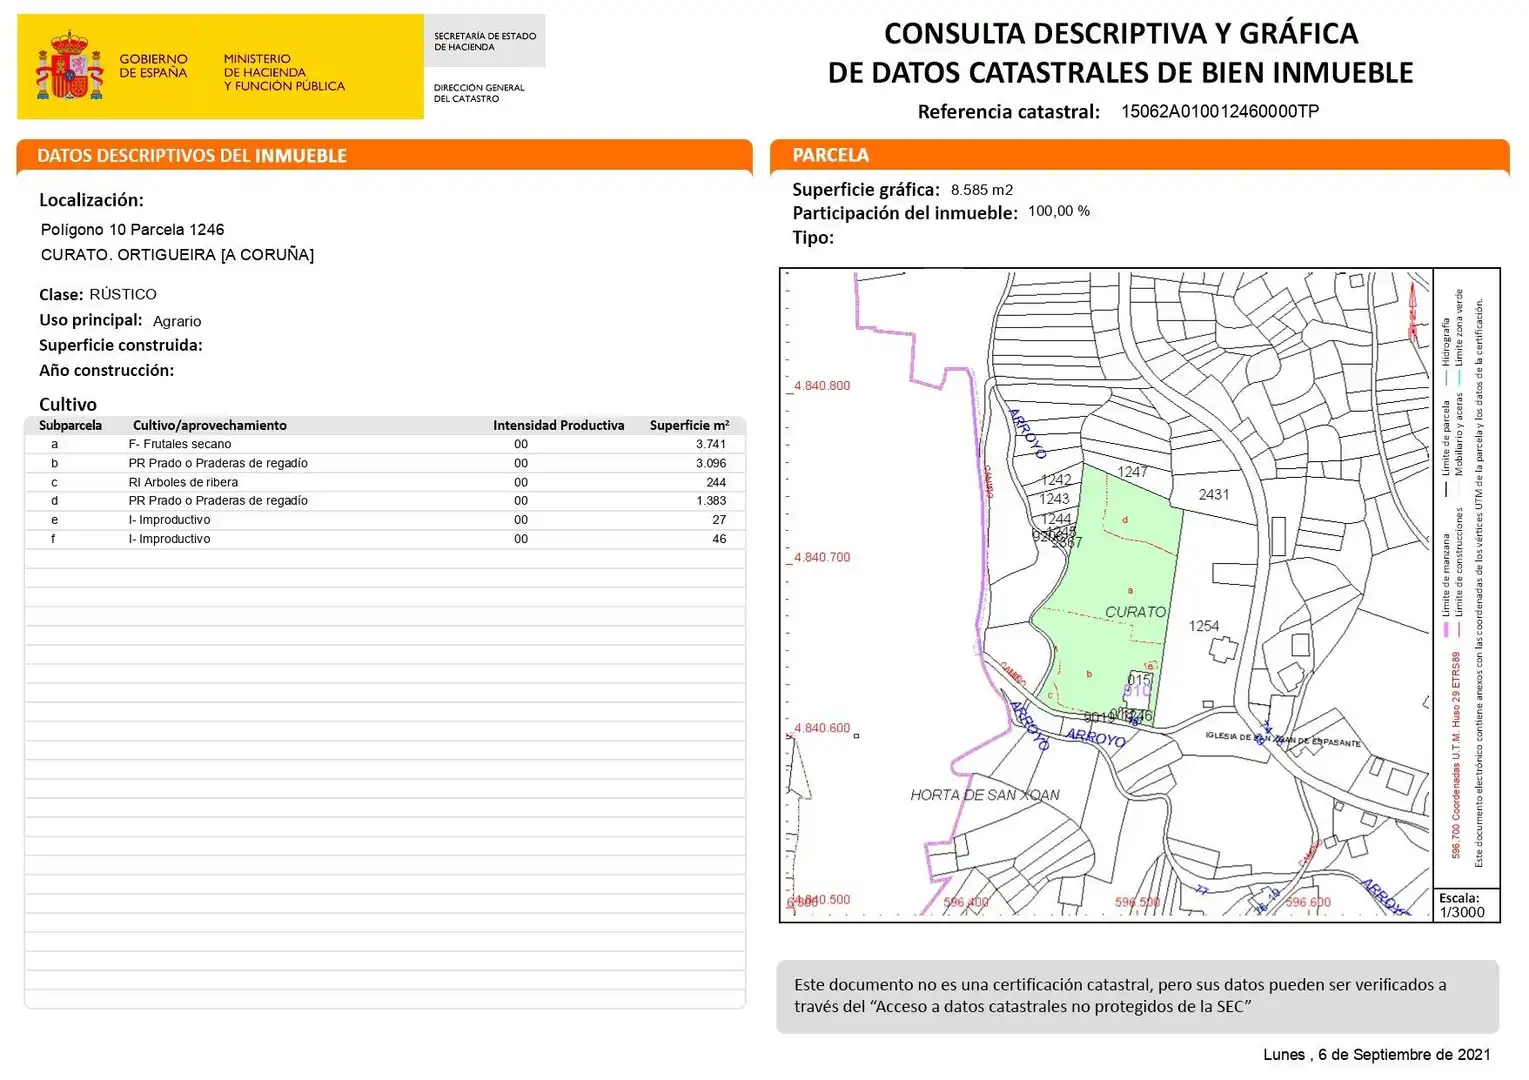1529x1080 pixels.
Task: Select Prado o Praderas de regadío in row d
Action: [x=218, y=501]
